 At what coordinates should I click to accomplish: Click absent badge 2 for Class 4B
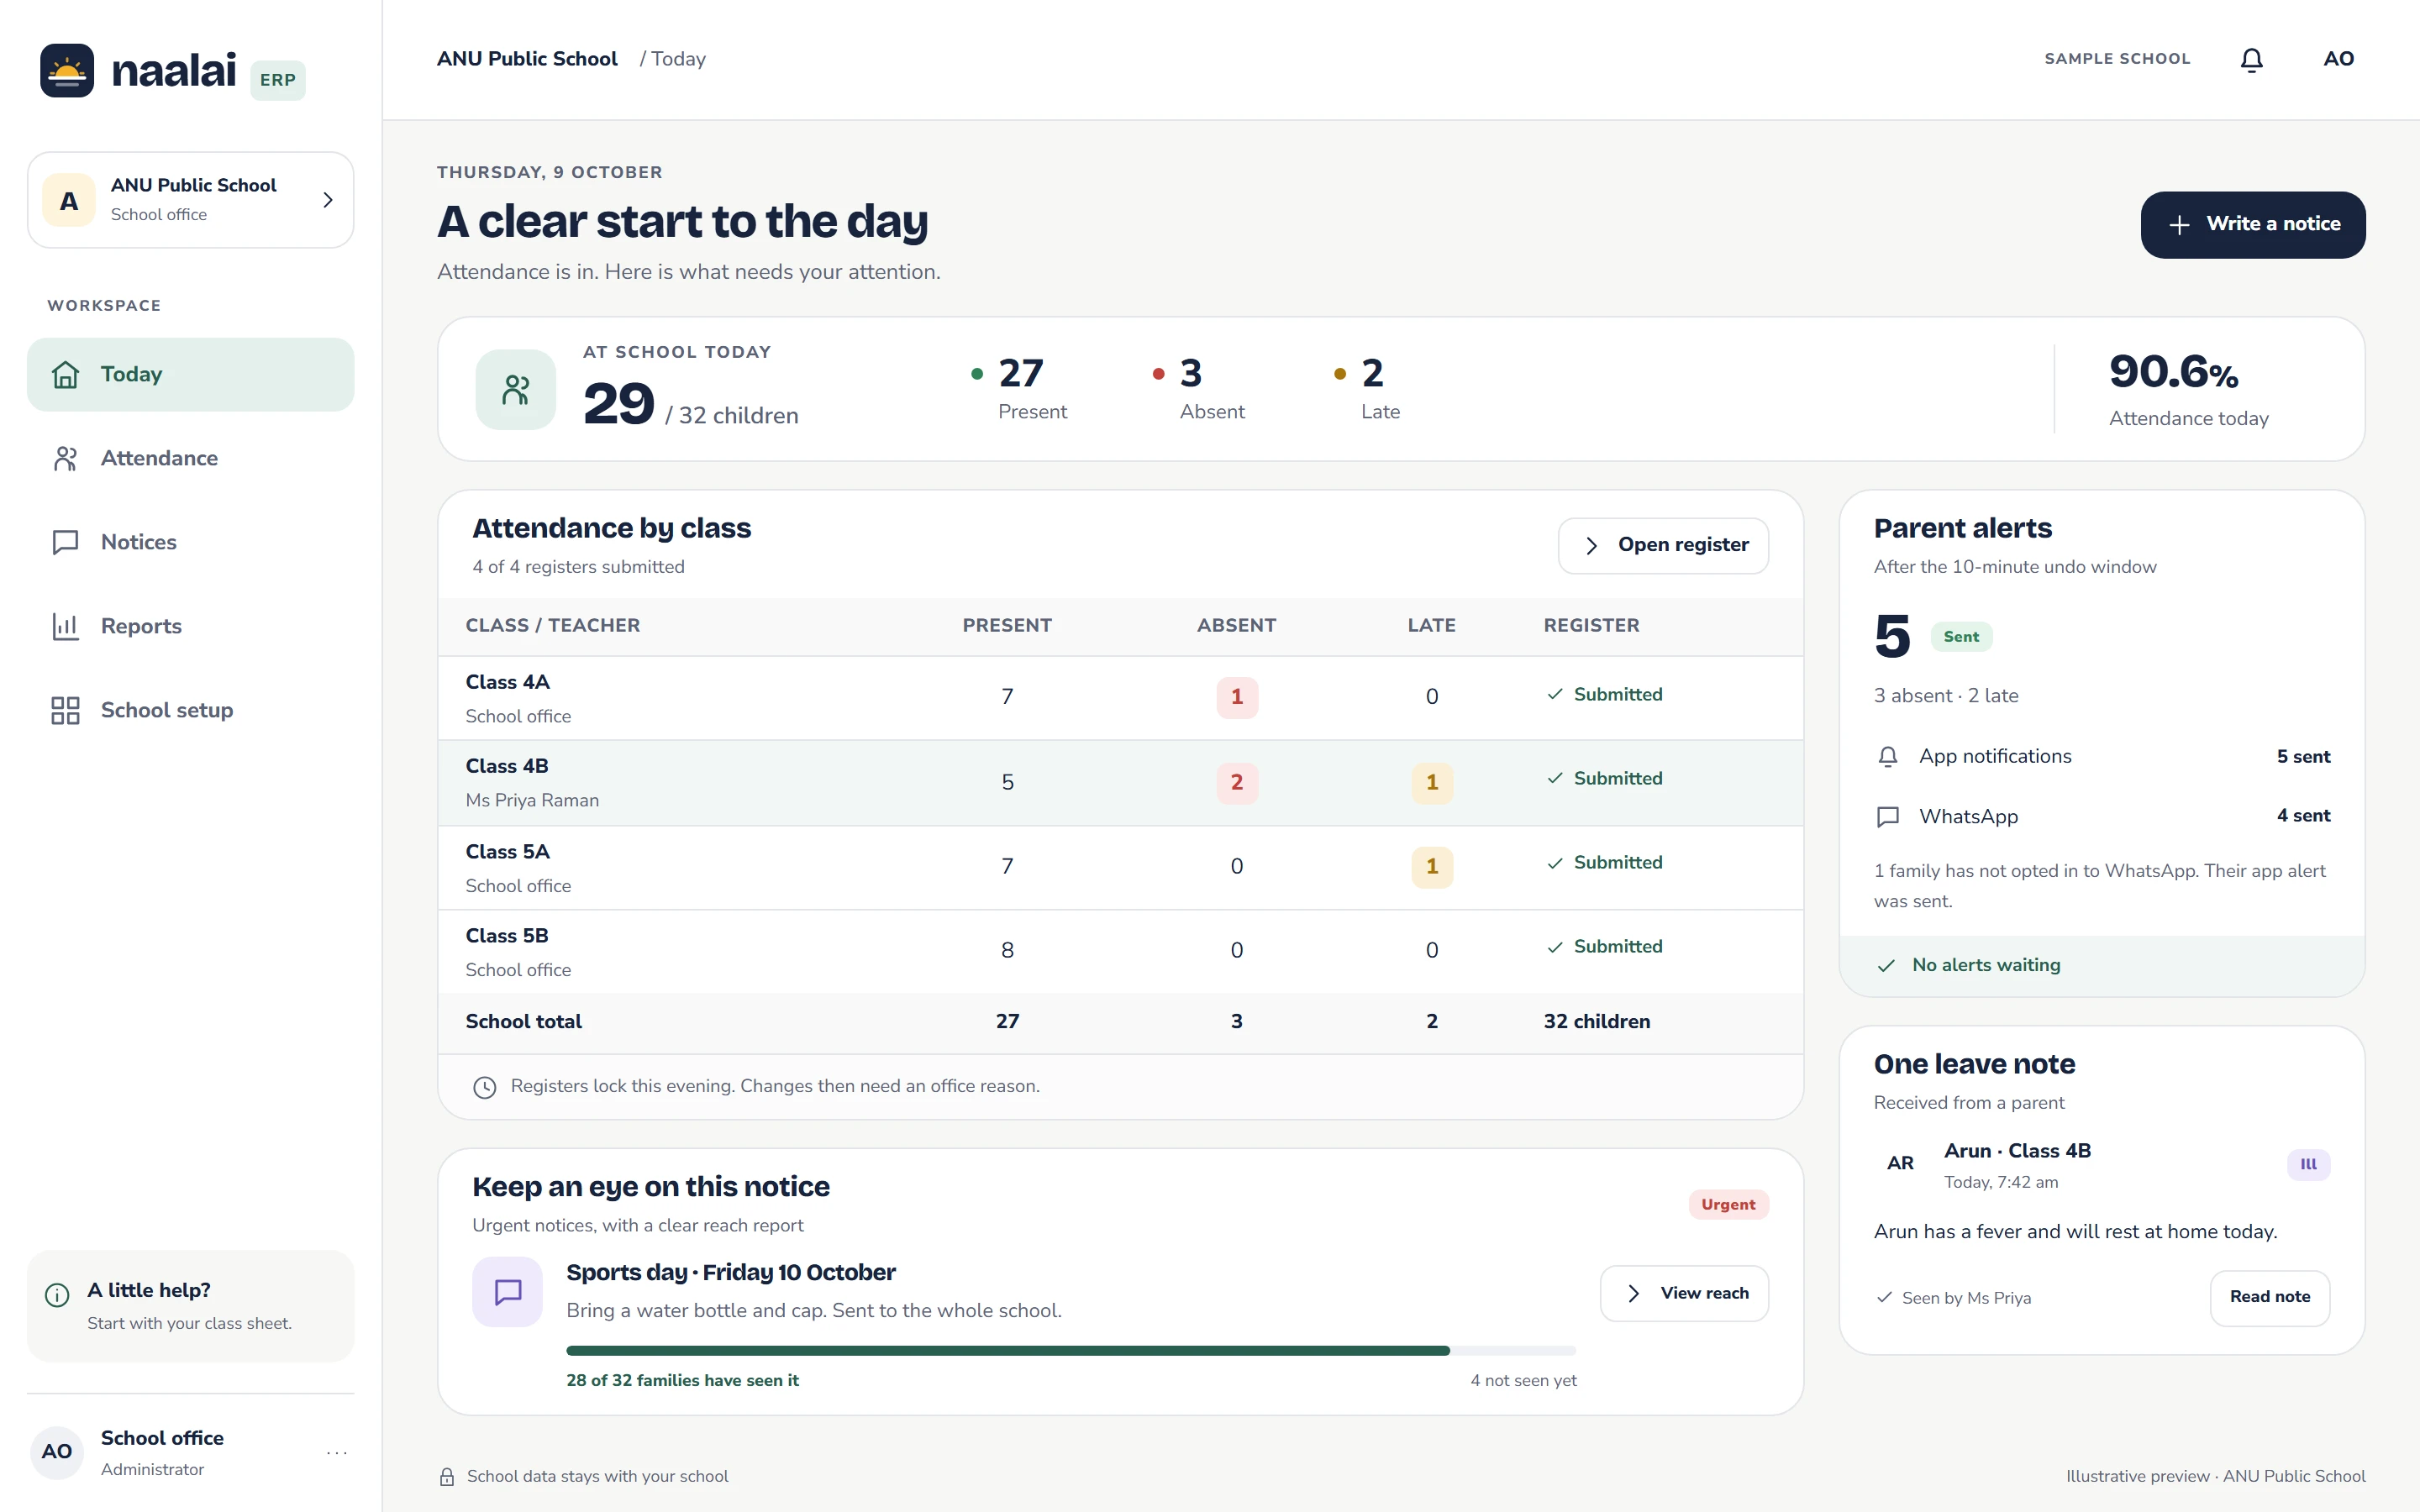tap(1237, 782)
